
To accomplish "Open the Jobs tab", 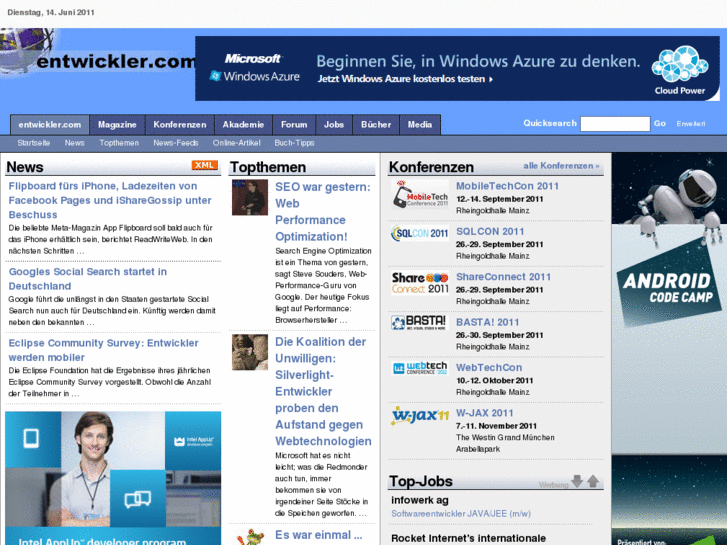I will 334,125.
